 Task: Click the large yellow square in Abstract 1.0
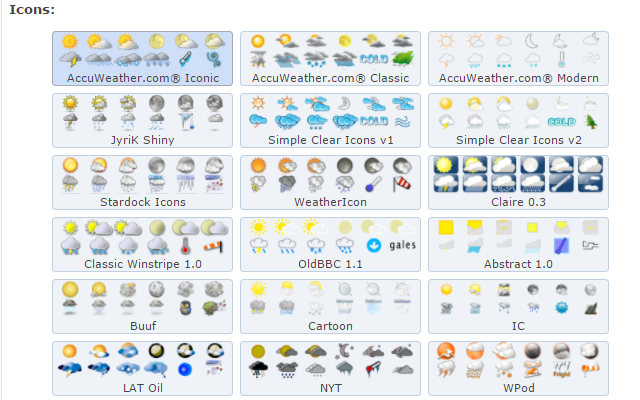pyautogui.click(x=446, y=227)
